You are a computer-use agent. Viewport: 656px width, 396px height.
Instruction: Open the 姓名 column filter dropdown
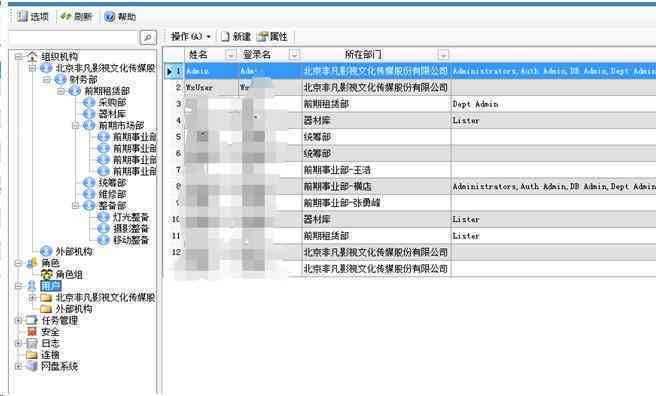pyautogui.click(x=231, y=55)
